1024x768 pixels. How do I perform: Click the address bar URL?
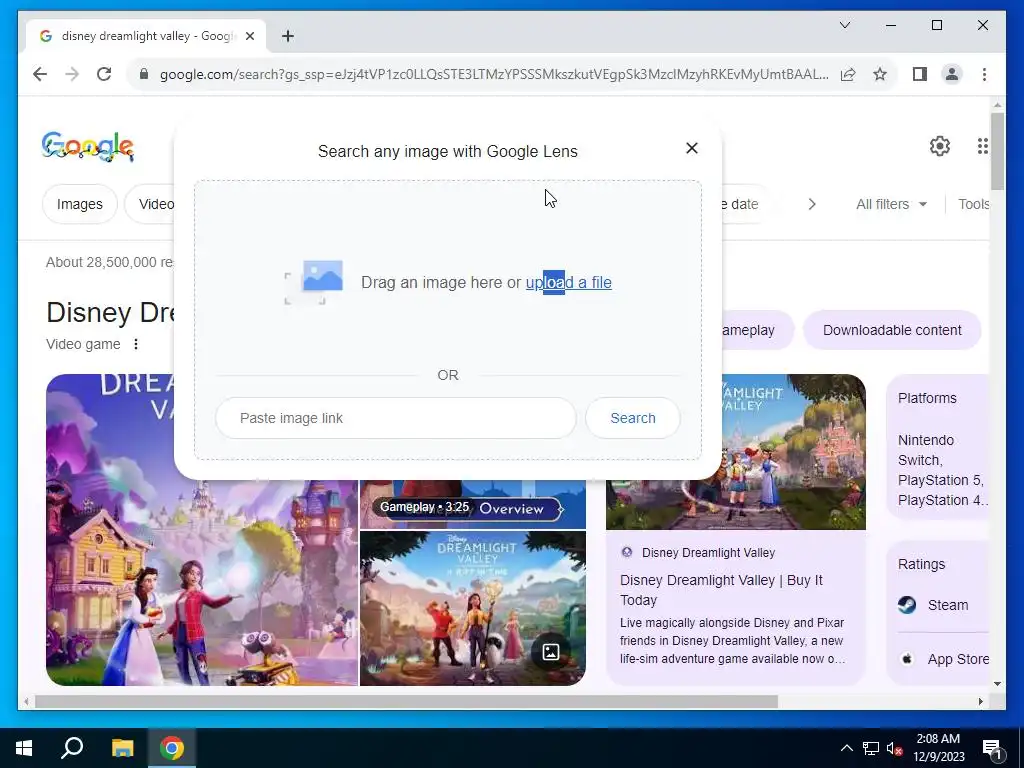[x=494, y=74]
